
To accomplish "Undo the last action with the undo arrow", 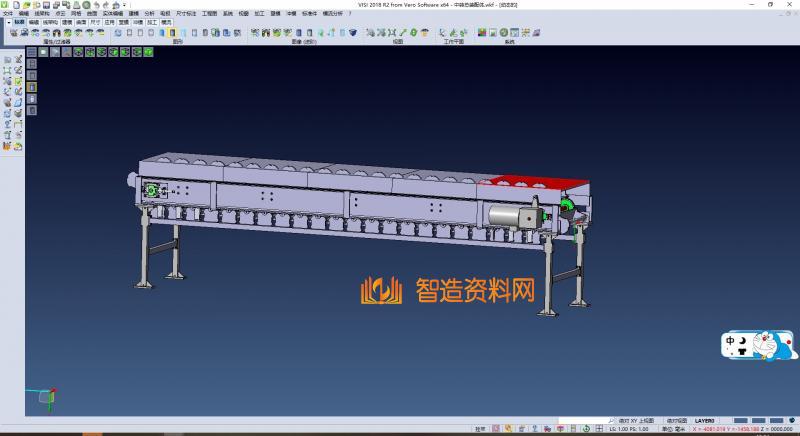I will 96,5.
